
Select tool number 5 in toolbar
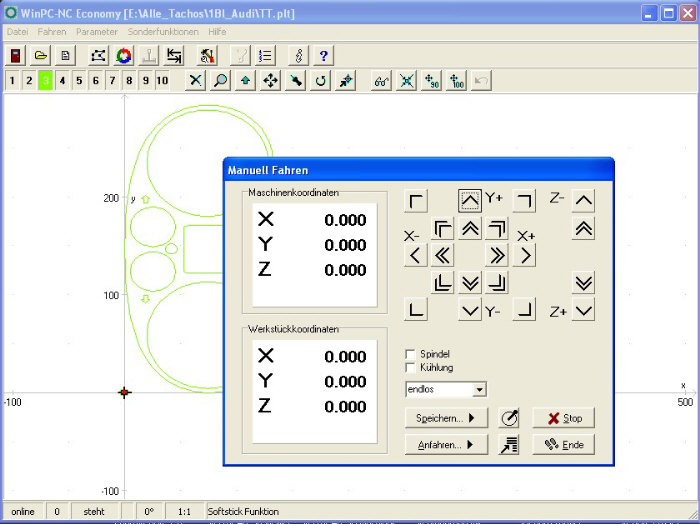[x=79, y=80]
